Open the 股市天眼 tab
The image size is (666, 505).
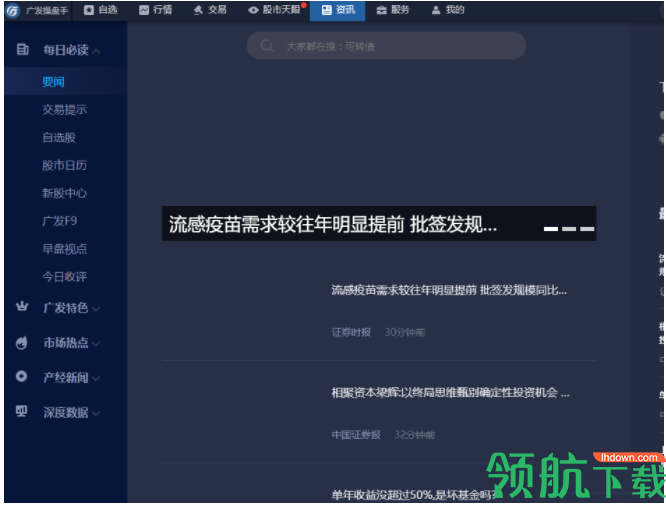coord(276,10)
